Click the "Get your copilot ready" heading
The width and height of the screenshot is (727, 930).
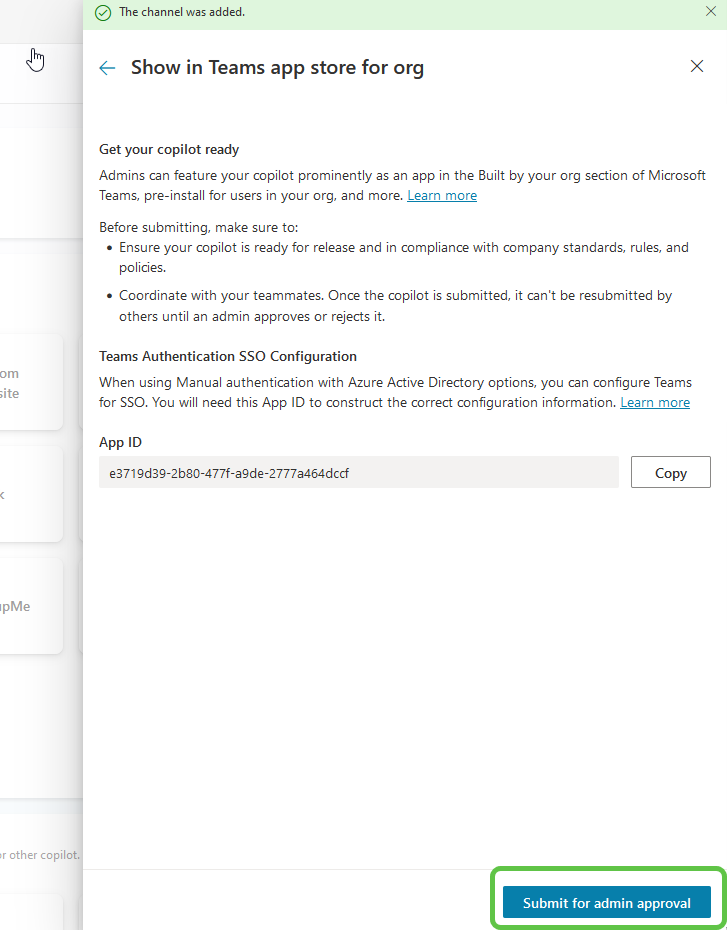point(169,150)
